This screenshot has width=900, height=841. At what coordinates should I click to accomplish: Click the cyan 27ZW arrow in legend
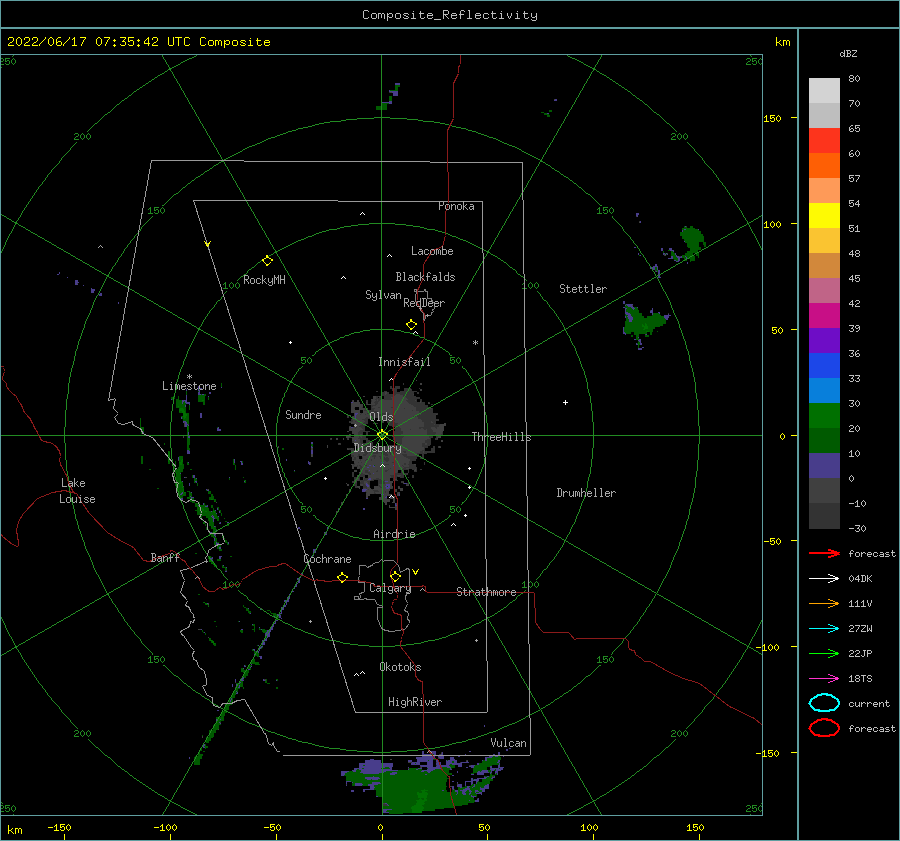click(x=824, y=629)
